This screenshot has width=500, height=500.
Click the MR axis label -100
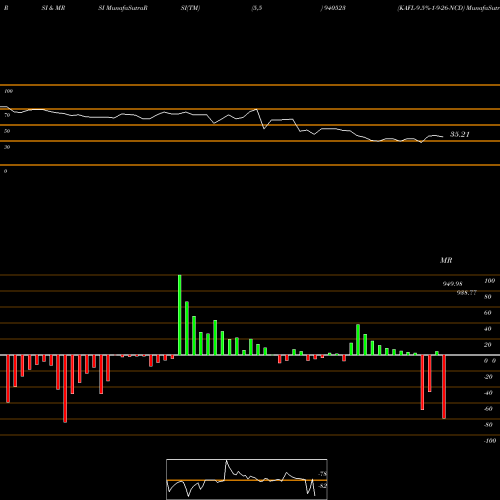490,441
